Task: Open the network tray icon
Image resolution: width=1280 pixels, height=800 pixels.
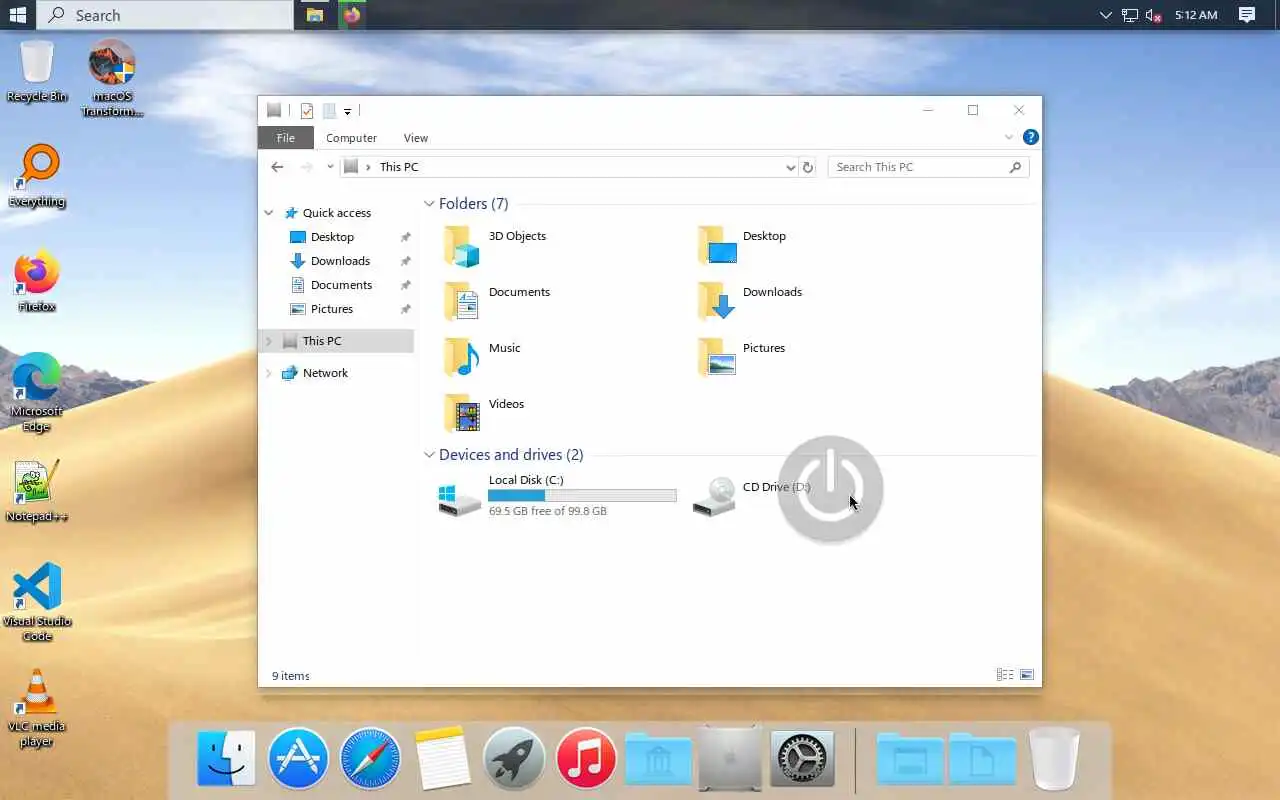Action: coord(1130,15)
